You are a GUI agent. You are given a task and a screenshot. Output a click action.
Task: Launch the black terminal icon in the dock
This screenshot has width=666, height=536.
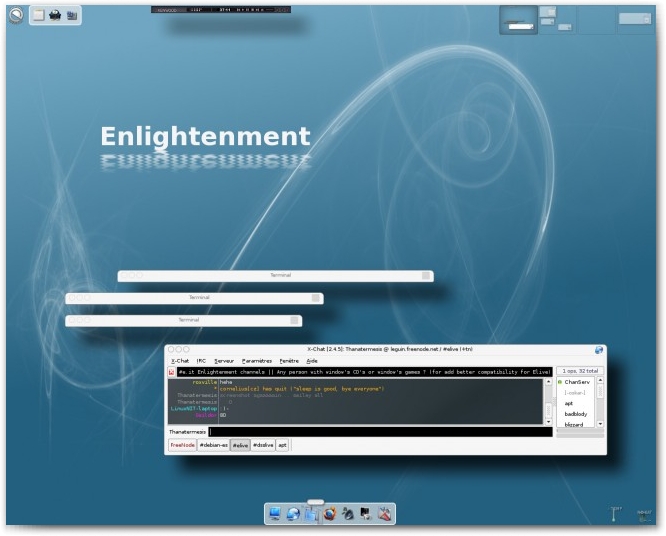point(366,514)
